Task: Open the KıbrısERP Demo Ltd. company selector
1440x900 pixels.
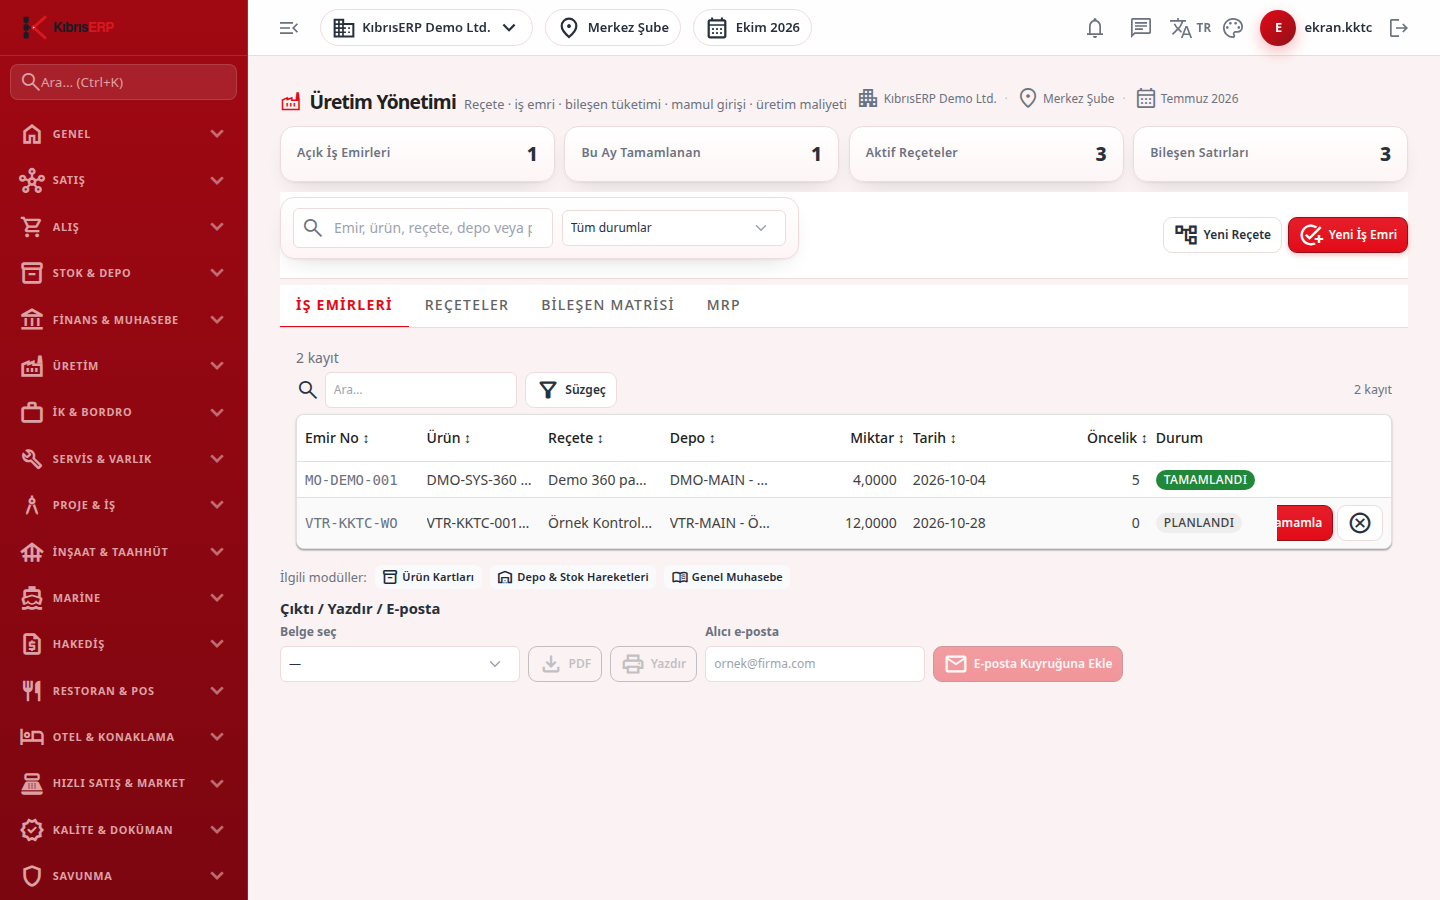Action: pyautogui.click(x=426, y=28)
